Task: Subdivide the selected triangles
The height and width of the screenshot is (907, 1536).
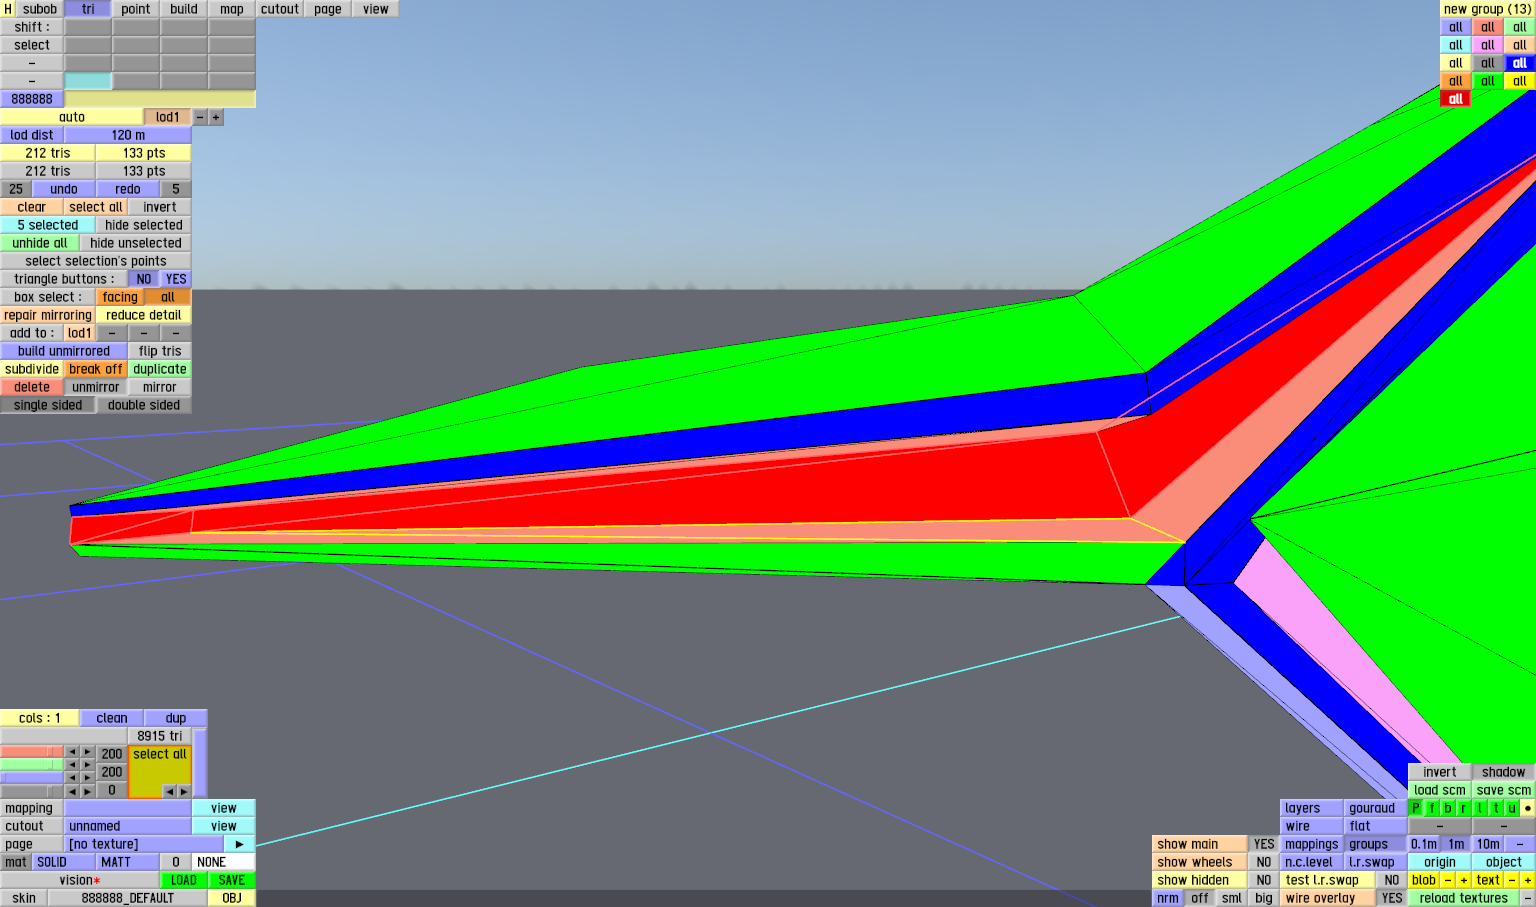Action: tap(32, 369)
